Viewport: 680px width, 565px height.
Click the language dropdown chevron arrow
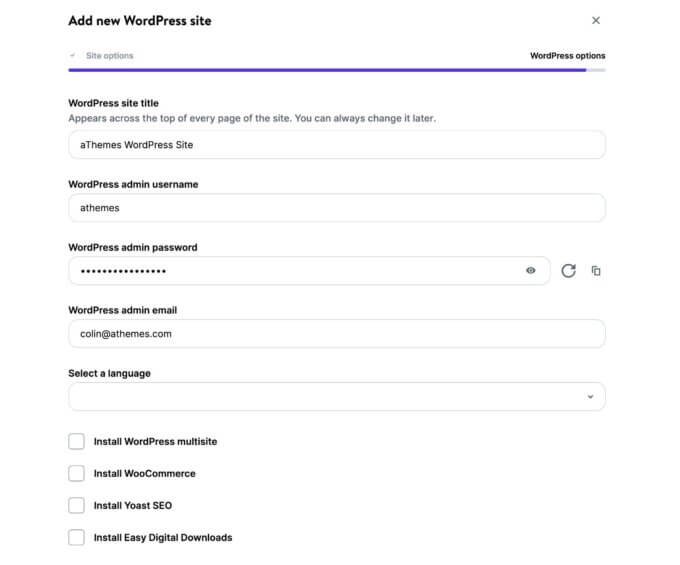tap(590, 397)
